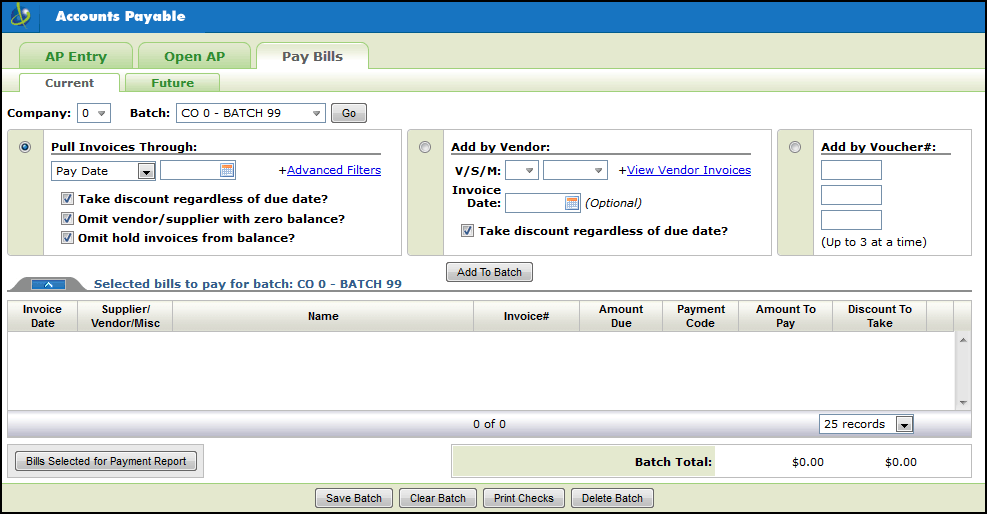Click the Accounts Payable logo icon
This screenshot has width=987, height=514.
19,16
